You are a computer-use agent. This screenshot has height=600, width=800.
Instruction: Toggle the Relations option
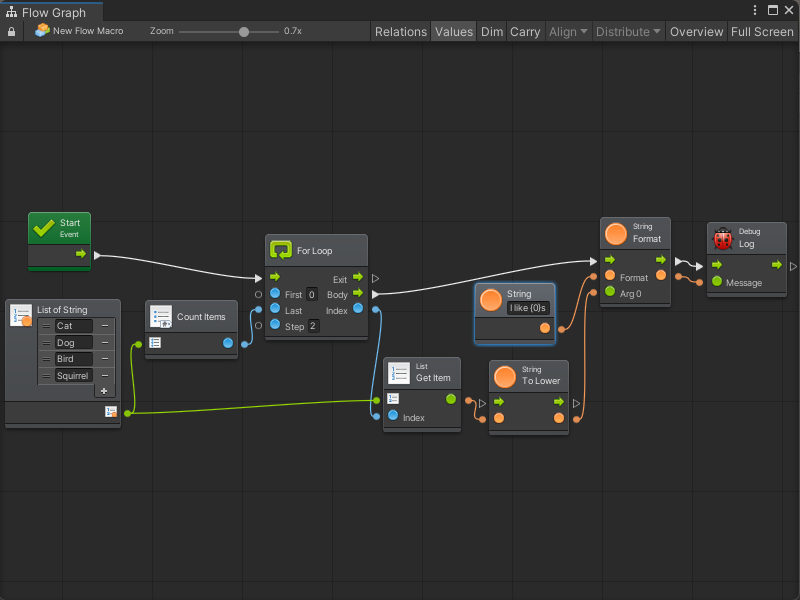coord(400,31)
